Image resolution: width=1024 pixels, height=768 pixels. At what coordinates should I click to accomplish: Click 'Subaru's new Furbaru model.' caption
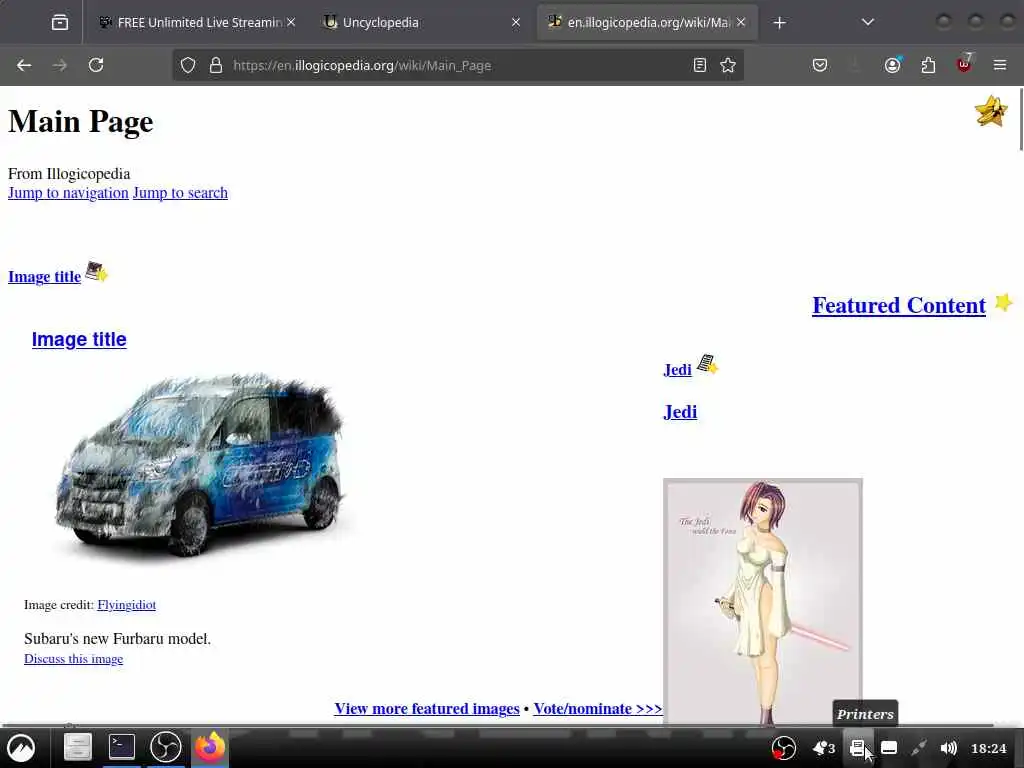tap(118, 639)
